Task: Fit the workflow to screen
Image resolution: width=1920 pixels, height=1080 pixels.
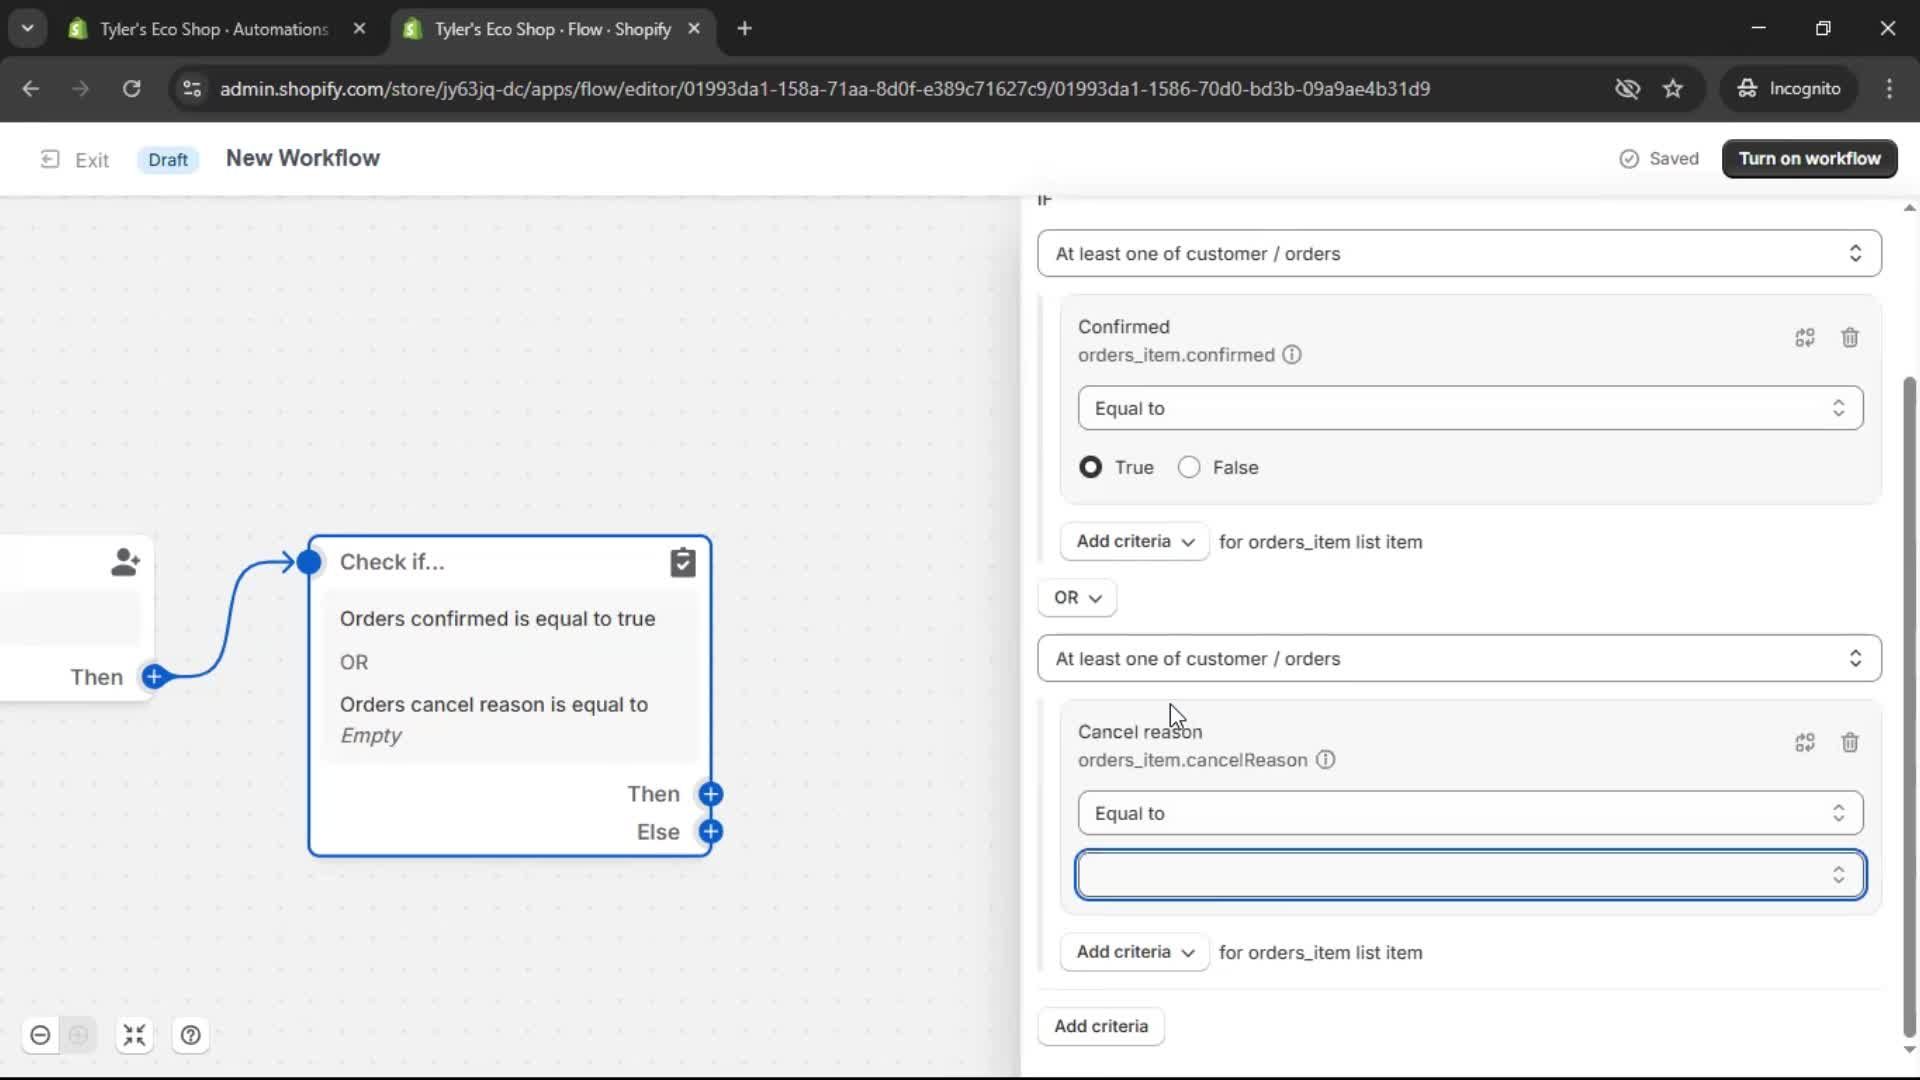Action: click(134, 1035)
